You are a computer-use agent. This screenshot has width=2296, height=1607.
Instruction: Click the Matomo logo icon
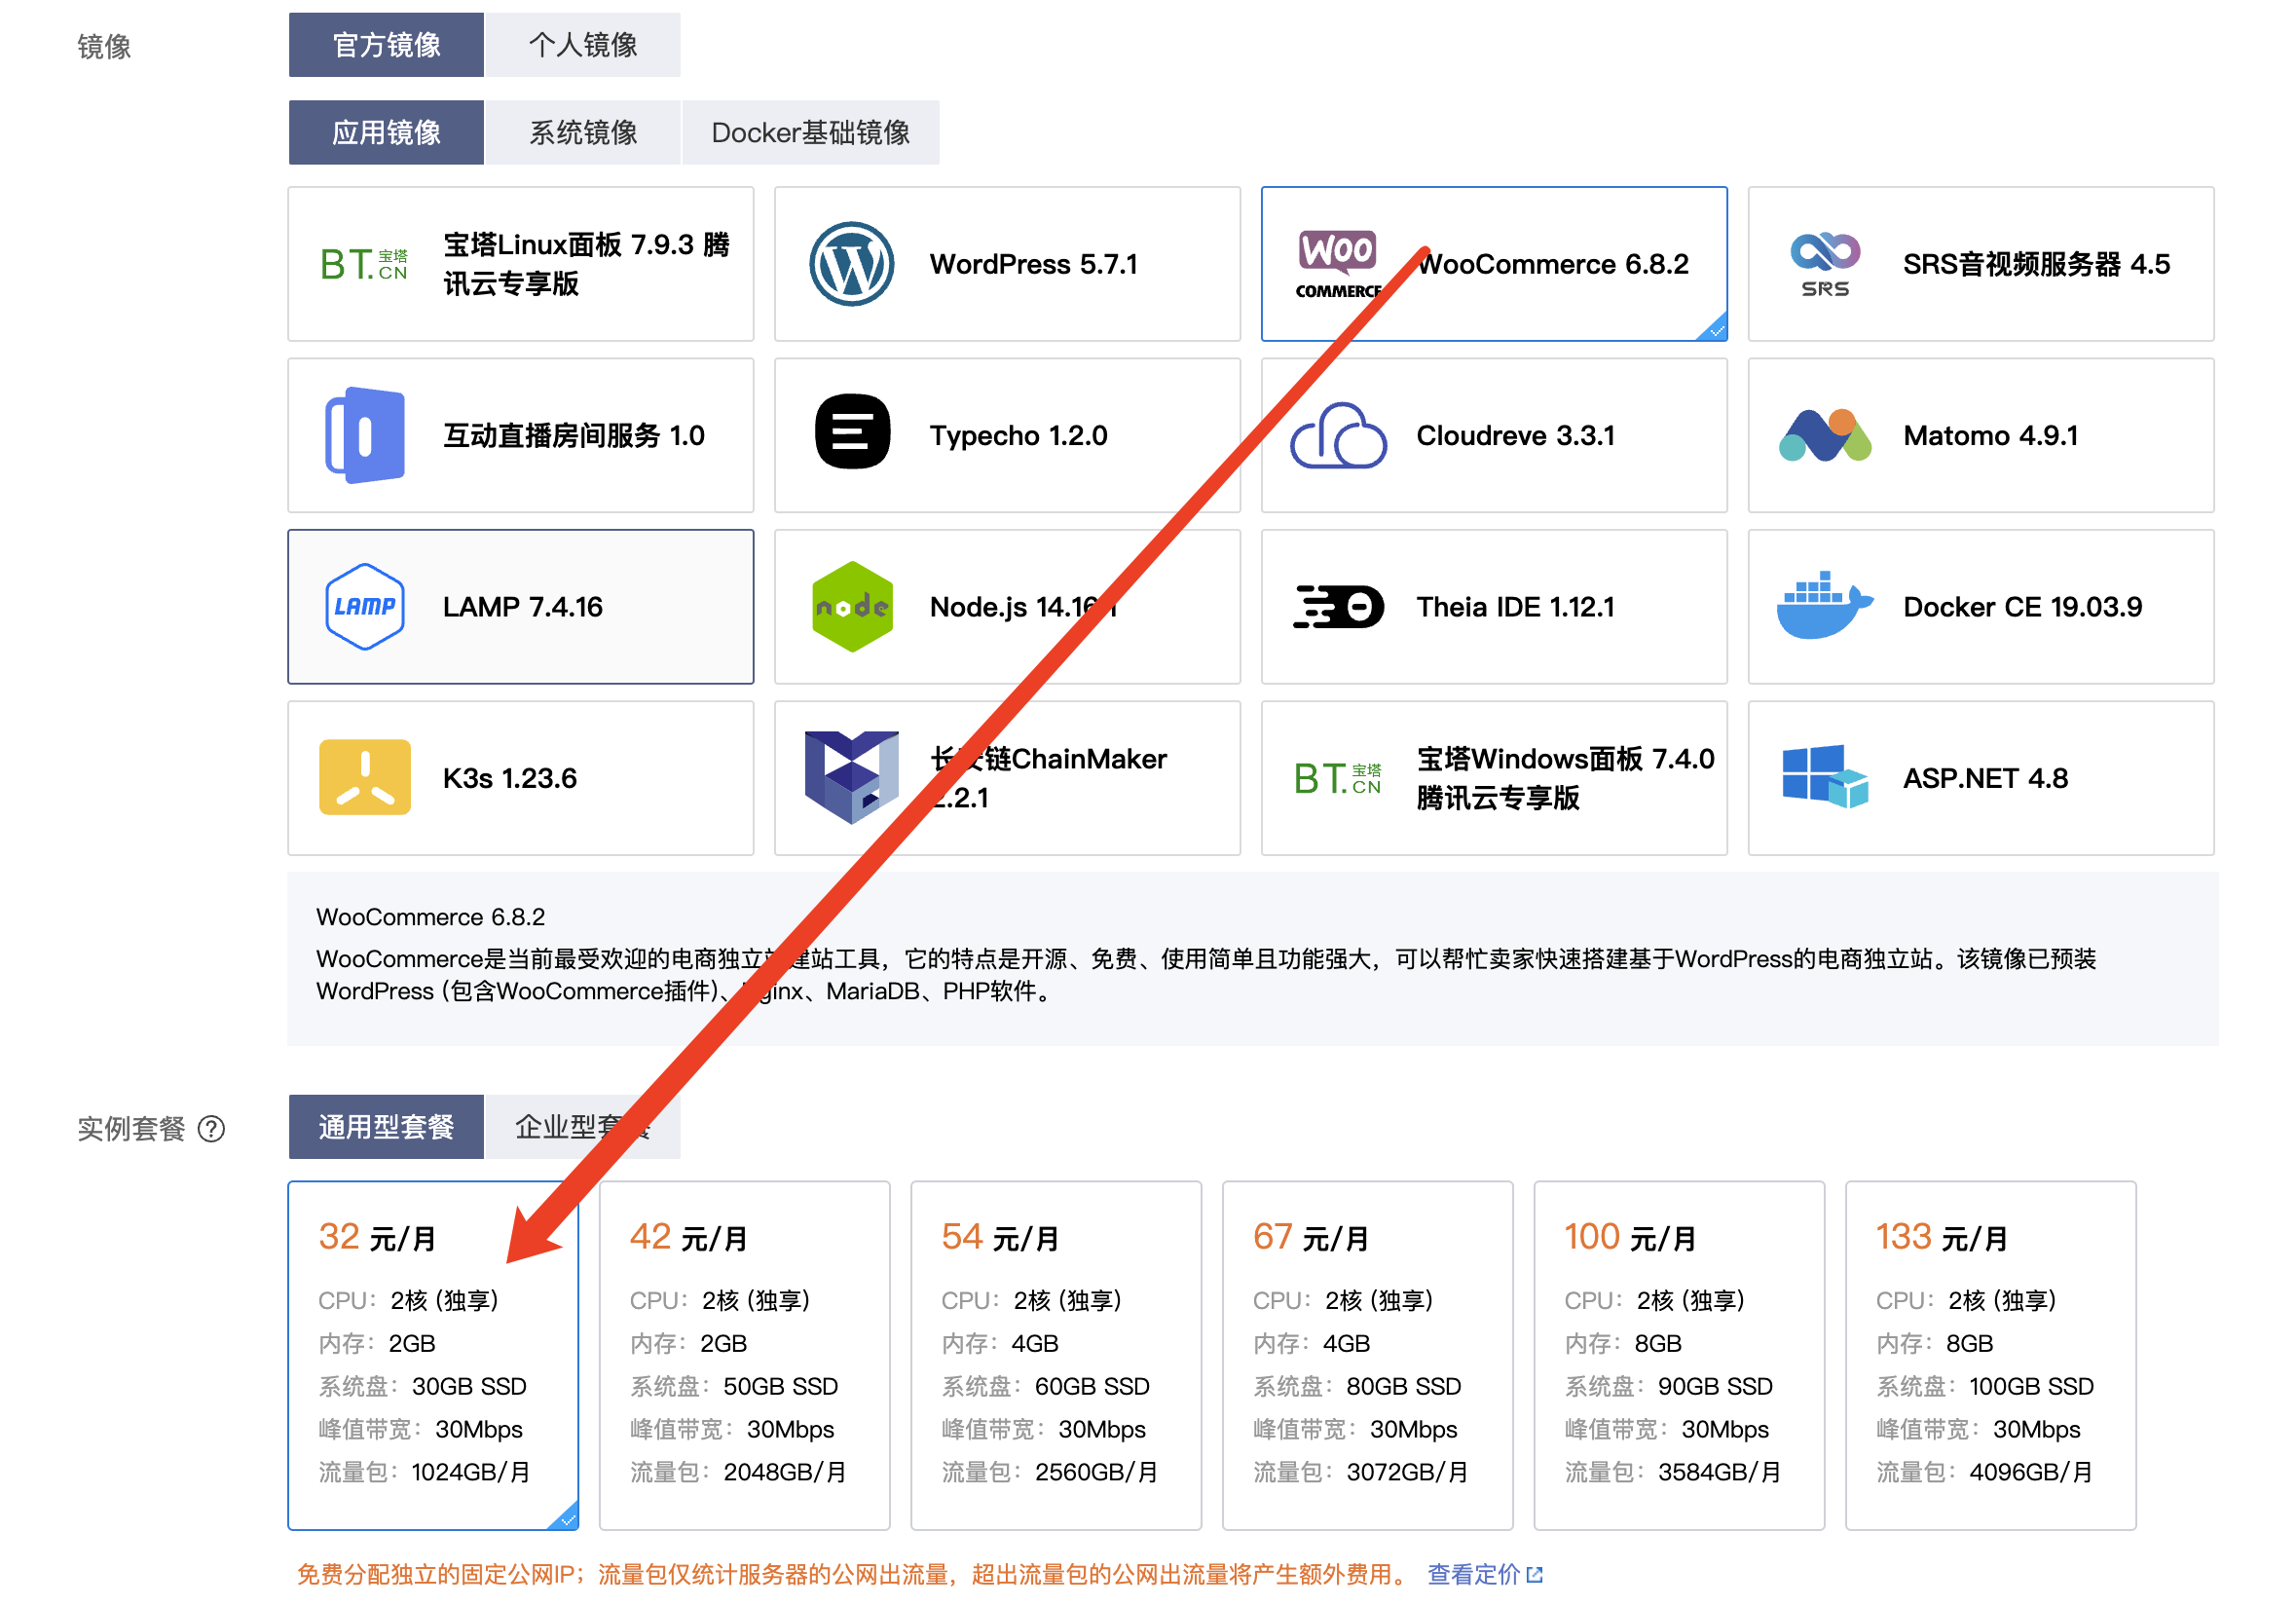coord(1824,435)
